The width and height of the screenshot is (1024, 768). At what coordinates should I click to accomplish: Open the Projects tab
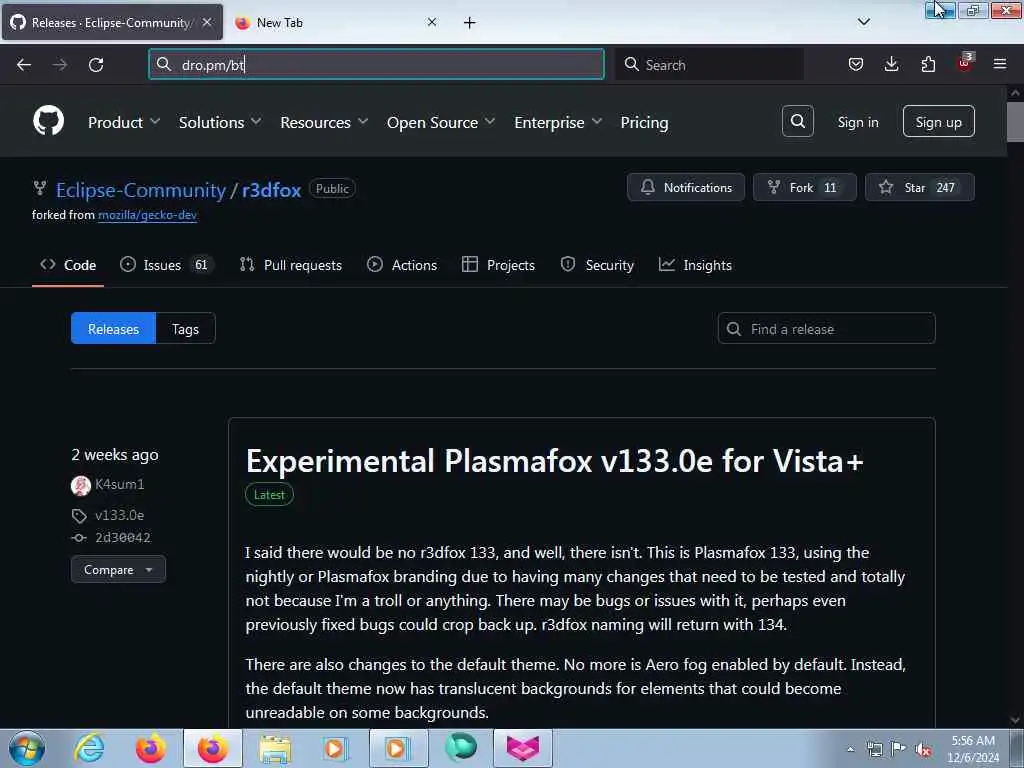[498, 265]
